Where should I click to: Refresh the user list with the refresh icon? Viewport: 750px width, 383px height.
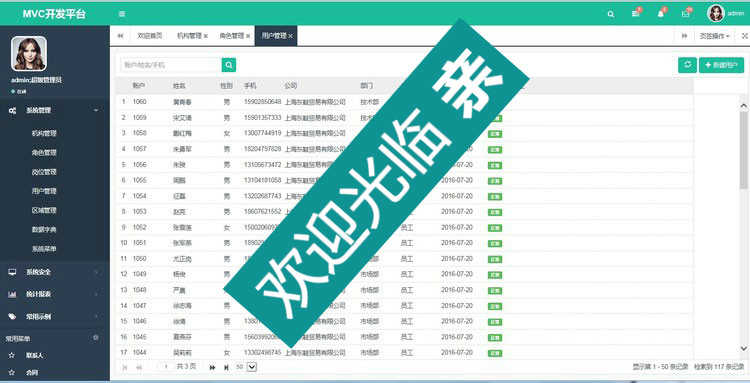(x=687, y=65)
